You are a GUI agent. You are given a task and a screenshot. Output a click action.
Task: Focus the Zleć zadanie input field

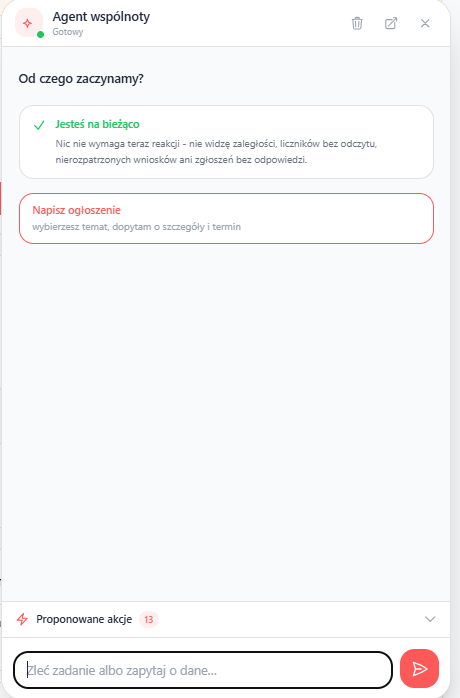[x=203, y=670]
